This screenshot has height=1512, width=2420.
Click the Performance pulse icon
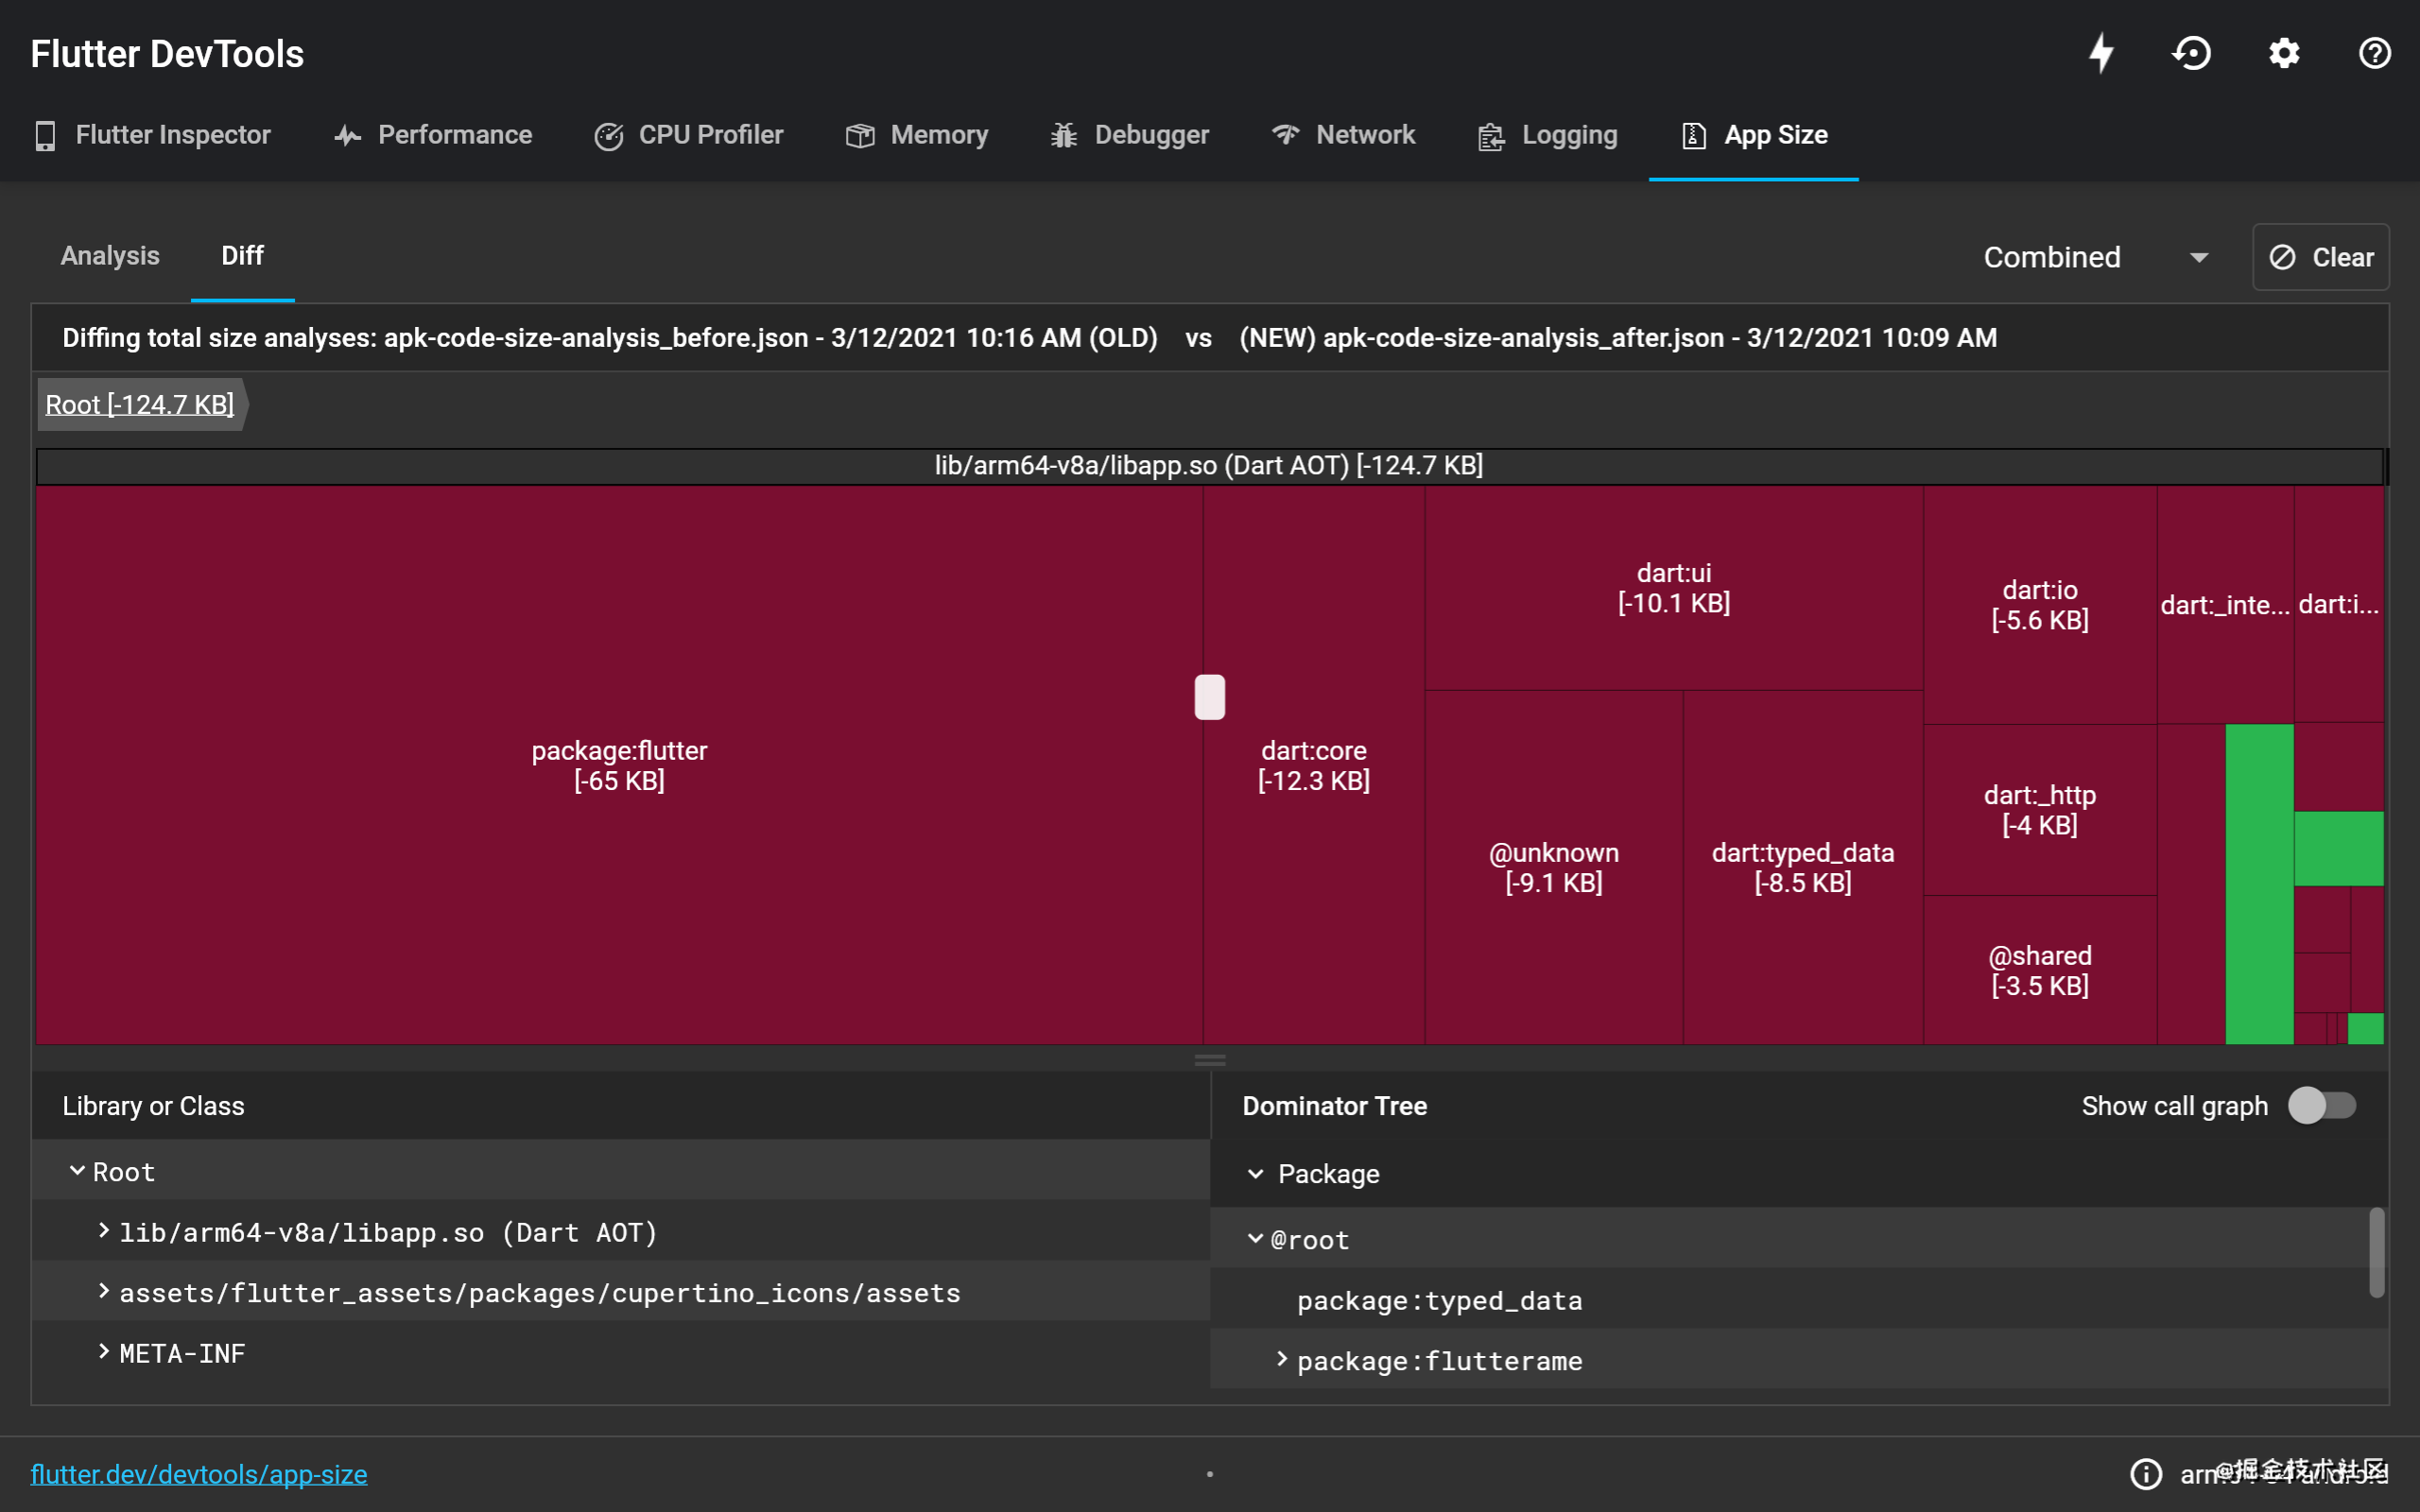[347, 135]
